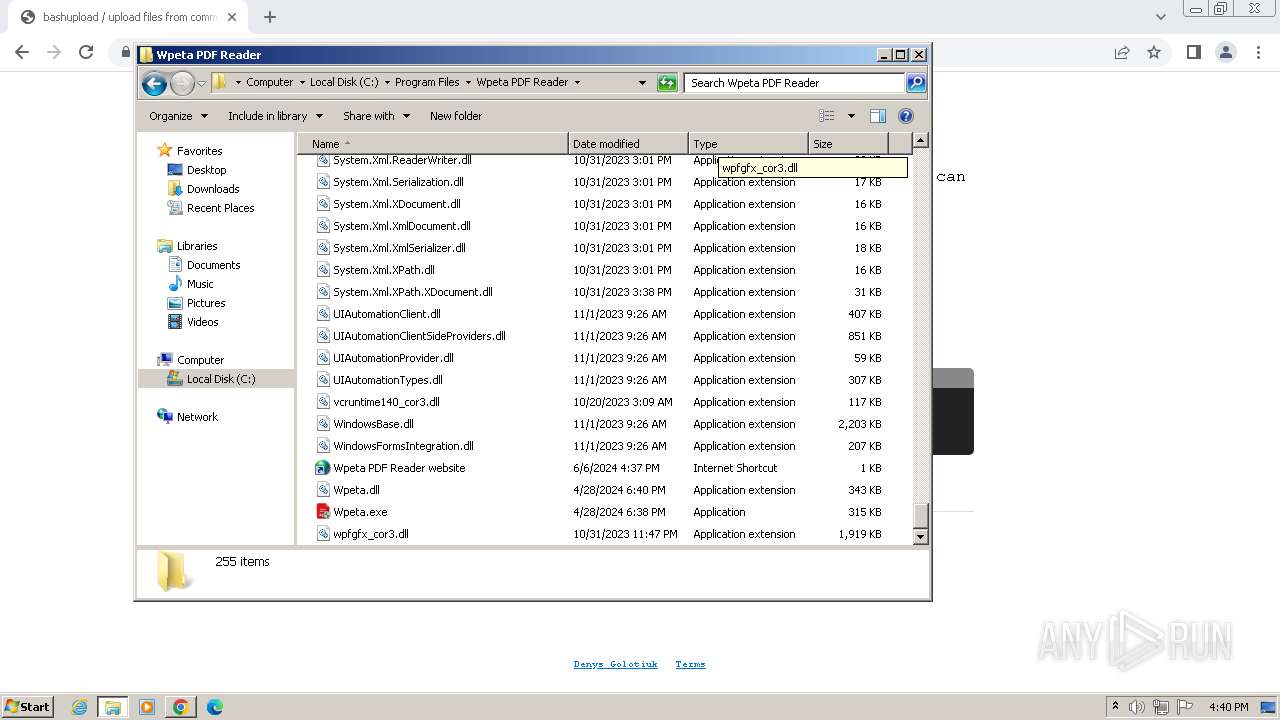1280x720 pixels.
Task: Click Chrome's share page icon
Action: [1122, 52]
